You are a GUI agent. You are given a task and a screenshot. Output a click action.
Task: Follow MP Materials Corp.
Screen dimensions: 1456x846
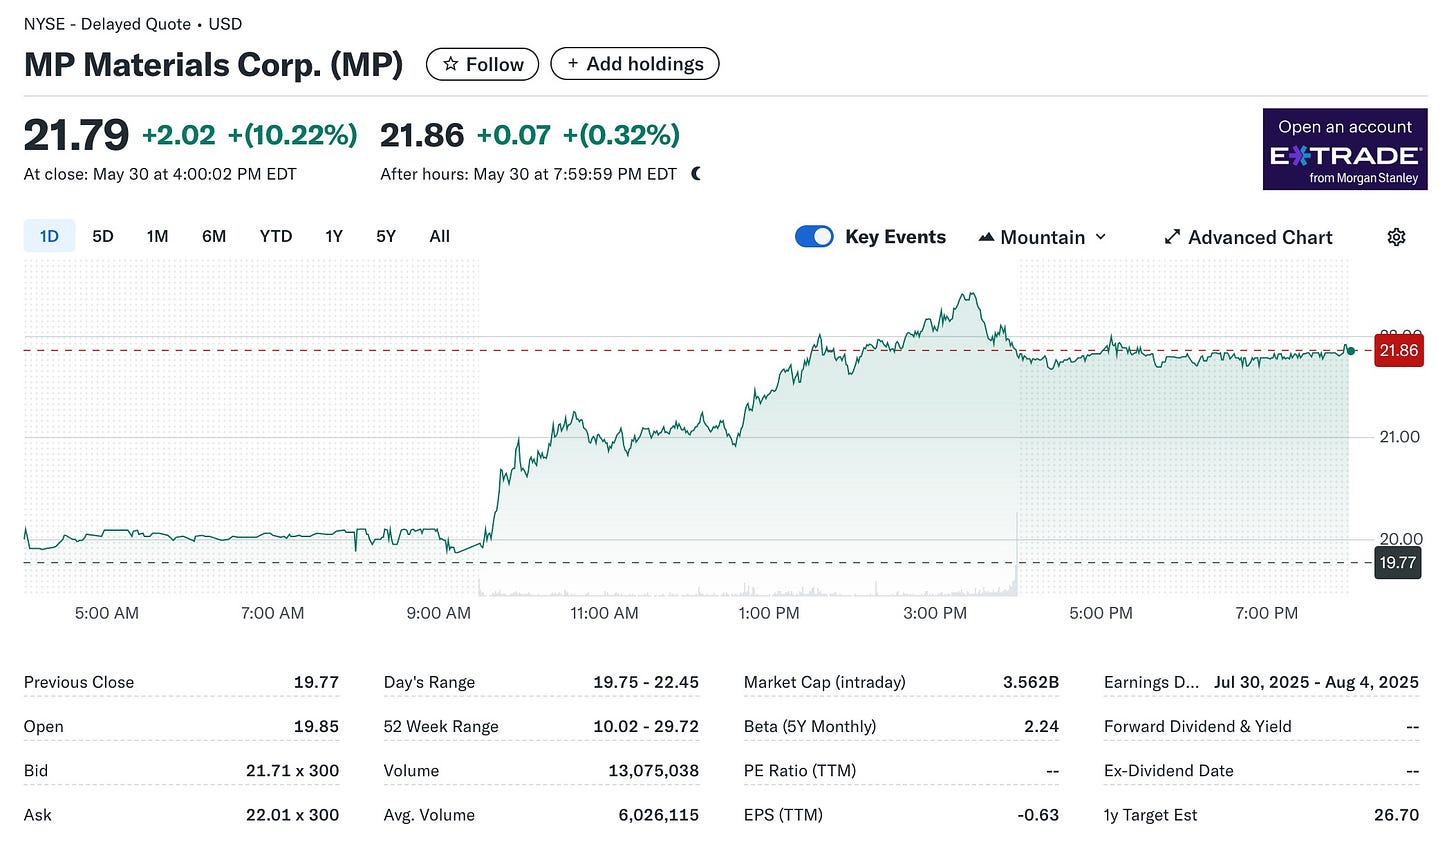(483, 64)
